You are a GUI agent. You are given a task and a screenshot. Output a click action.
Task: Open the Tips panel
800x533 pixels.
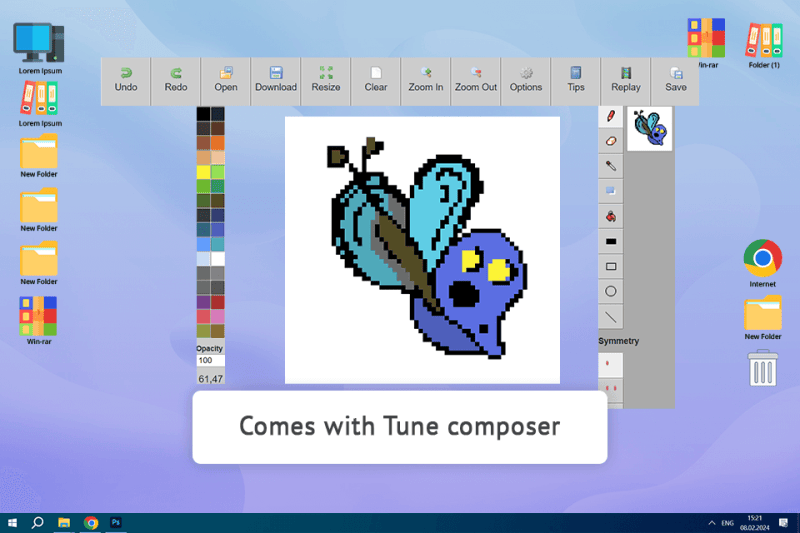click(576, 81)
